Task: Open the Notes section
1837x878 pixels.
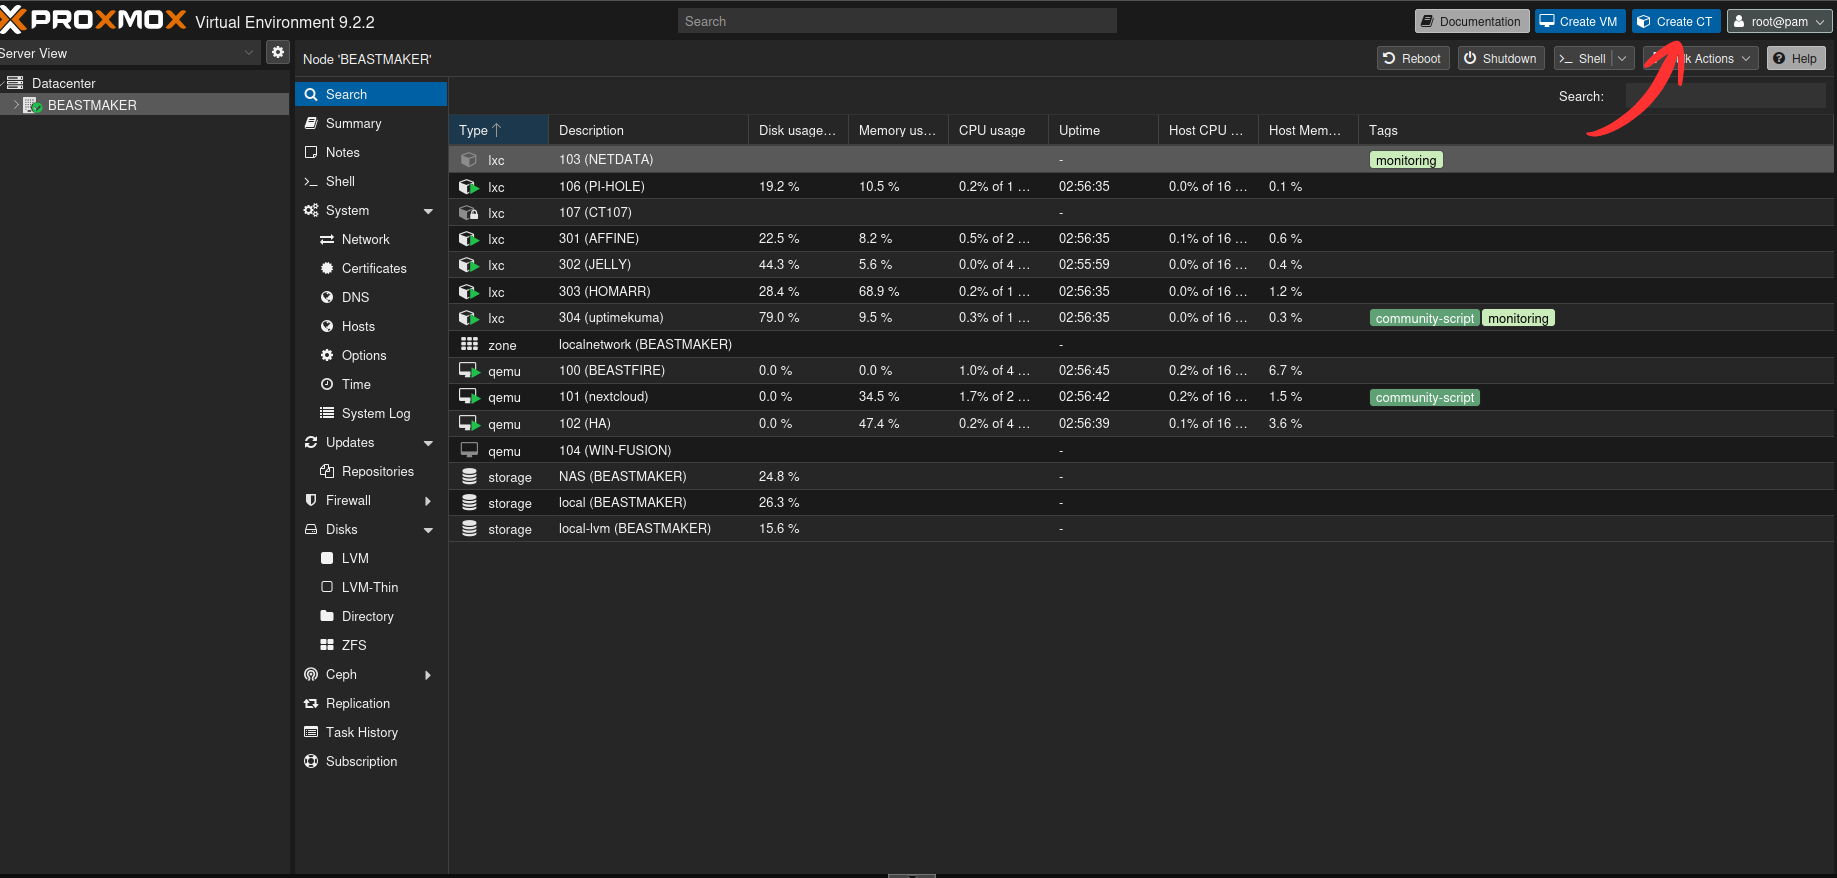Action: (x=371, y=153)
